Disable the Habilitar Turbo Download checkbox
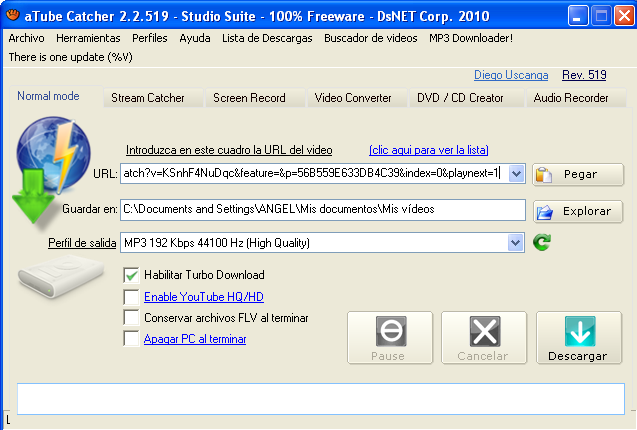Screen dimensions: 637x430 131,275
